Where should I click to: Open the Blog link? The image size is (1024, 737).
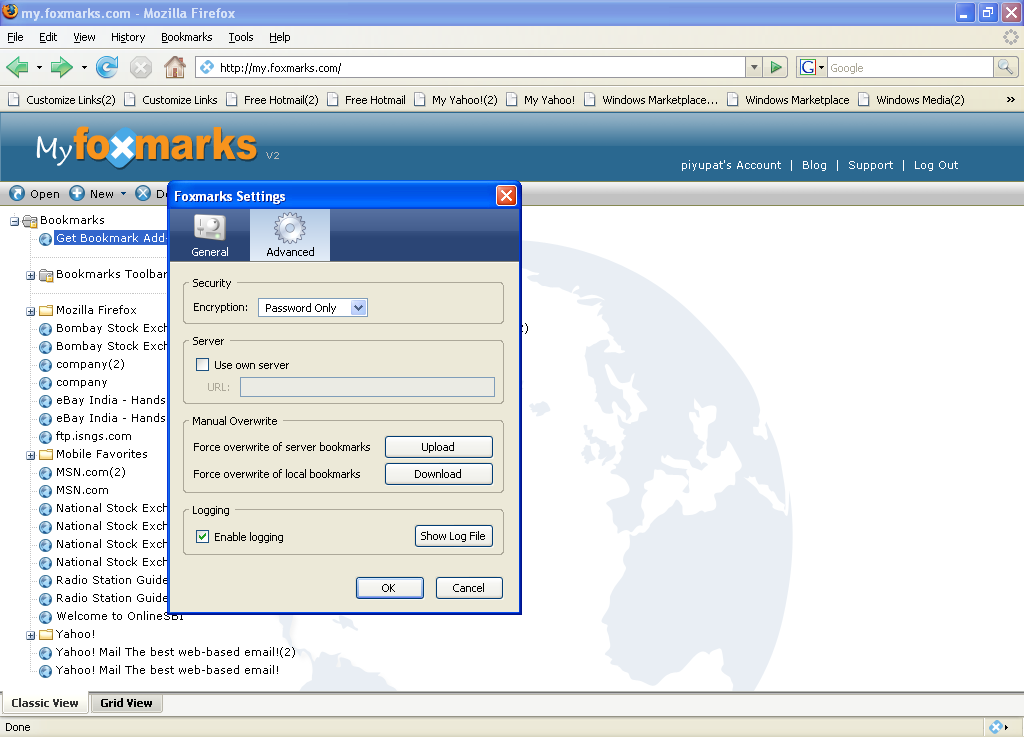(814, 165)
